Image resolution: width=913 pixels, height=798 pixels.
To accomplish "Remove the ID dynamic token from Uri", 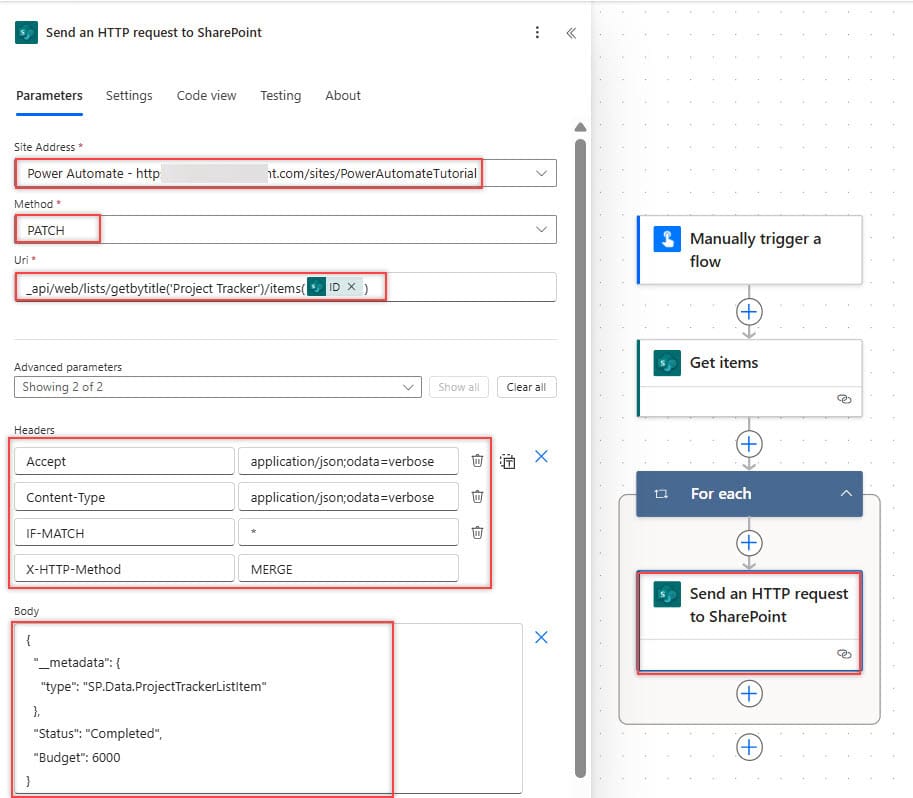I will [x=352, y=287].
